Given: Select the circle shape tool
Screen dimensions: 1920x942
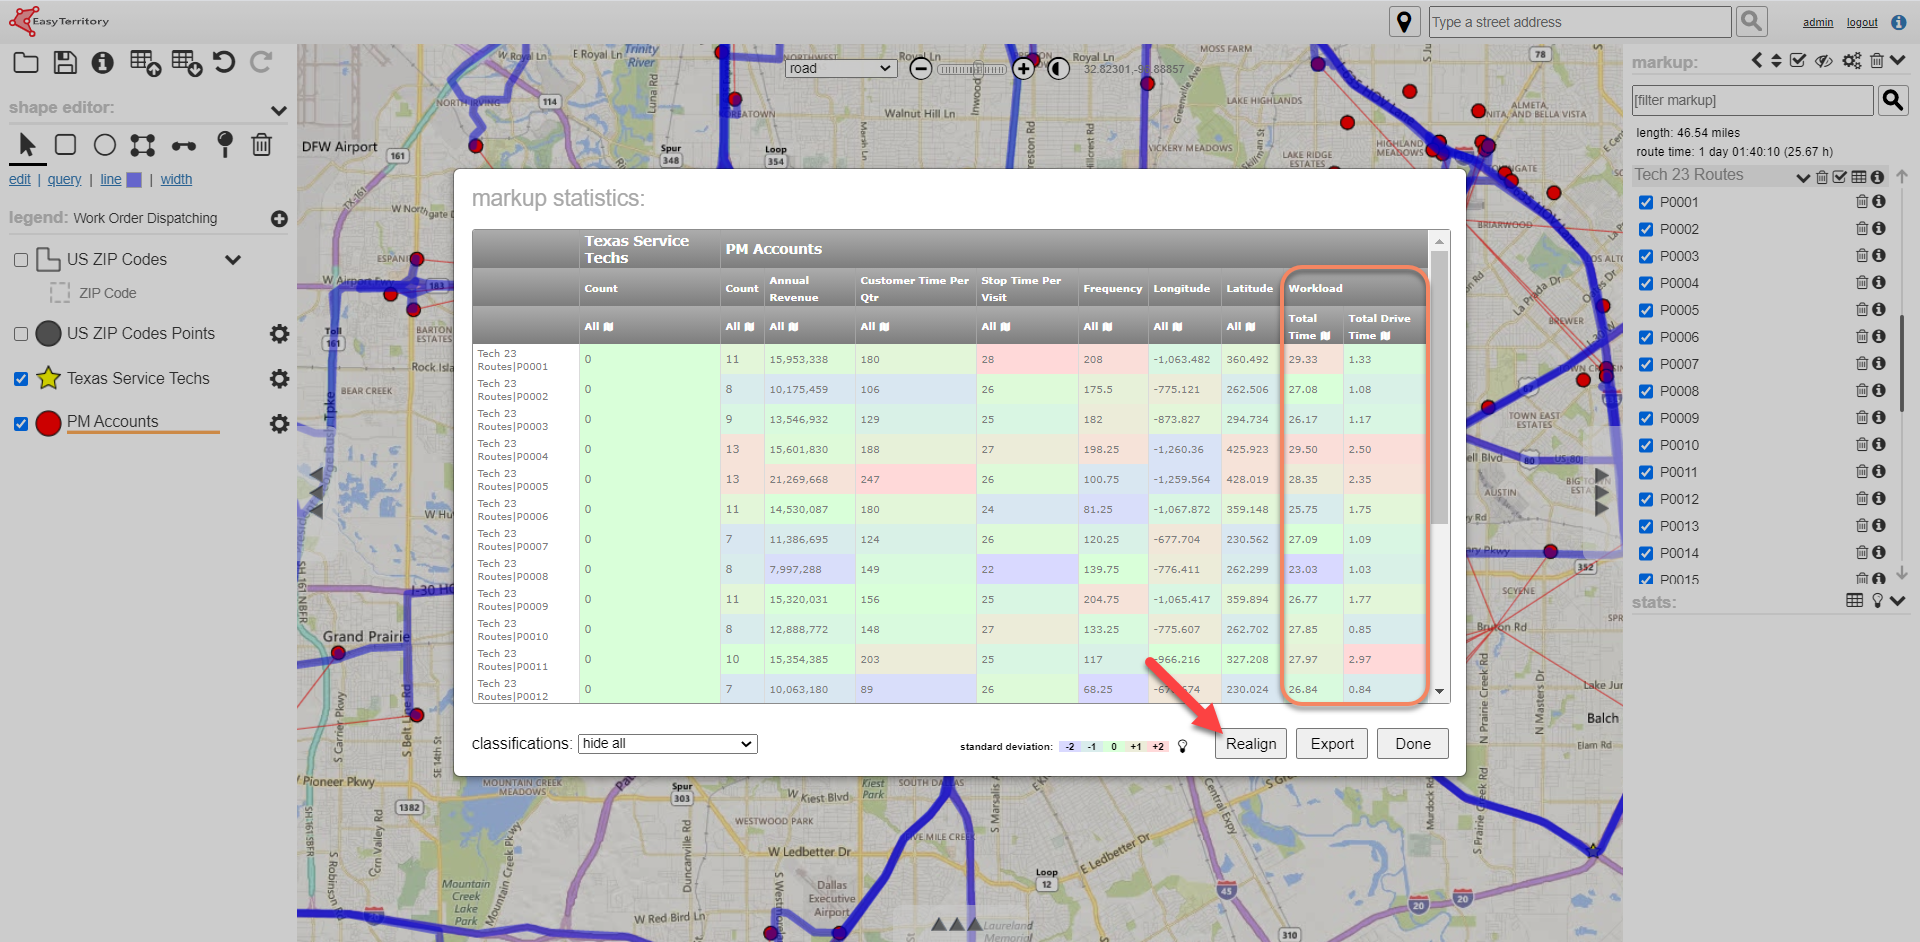Looking at the screenshot, I should coord(105,145).
